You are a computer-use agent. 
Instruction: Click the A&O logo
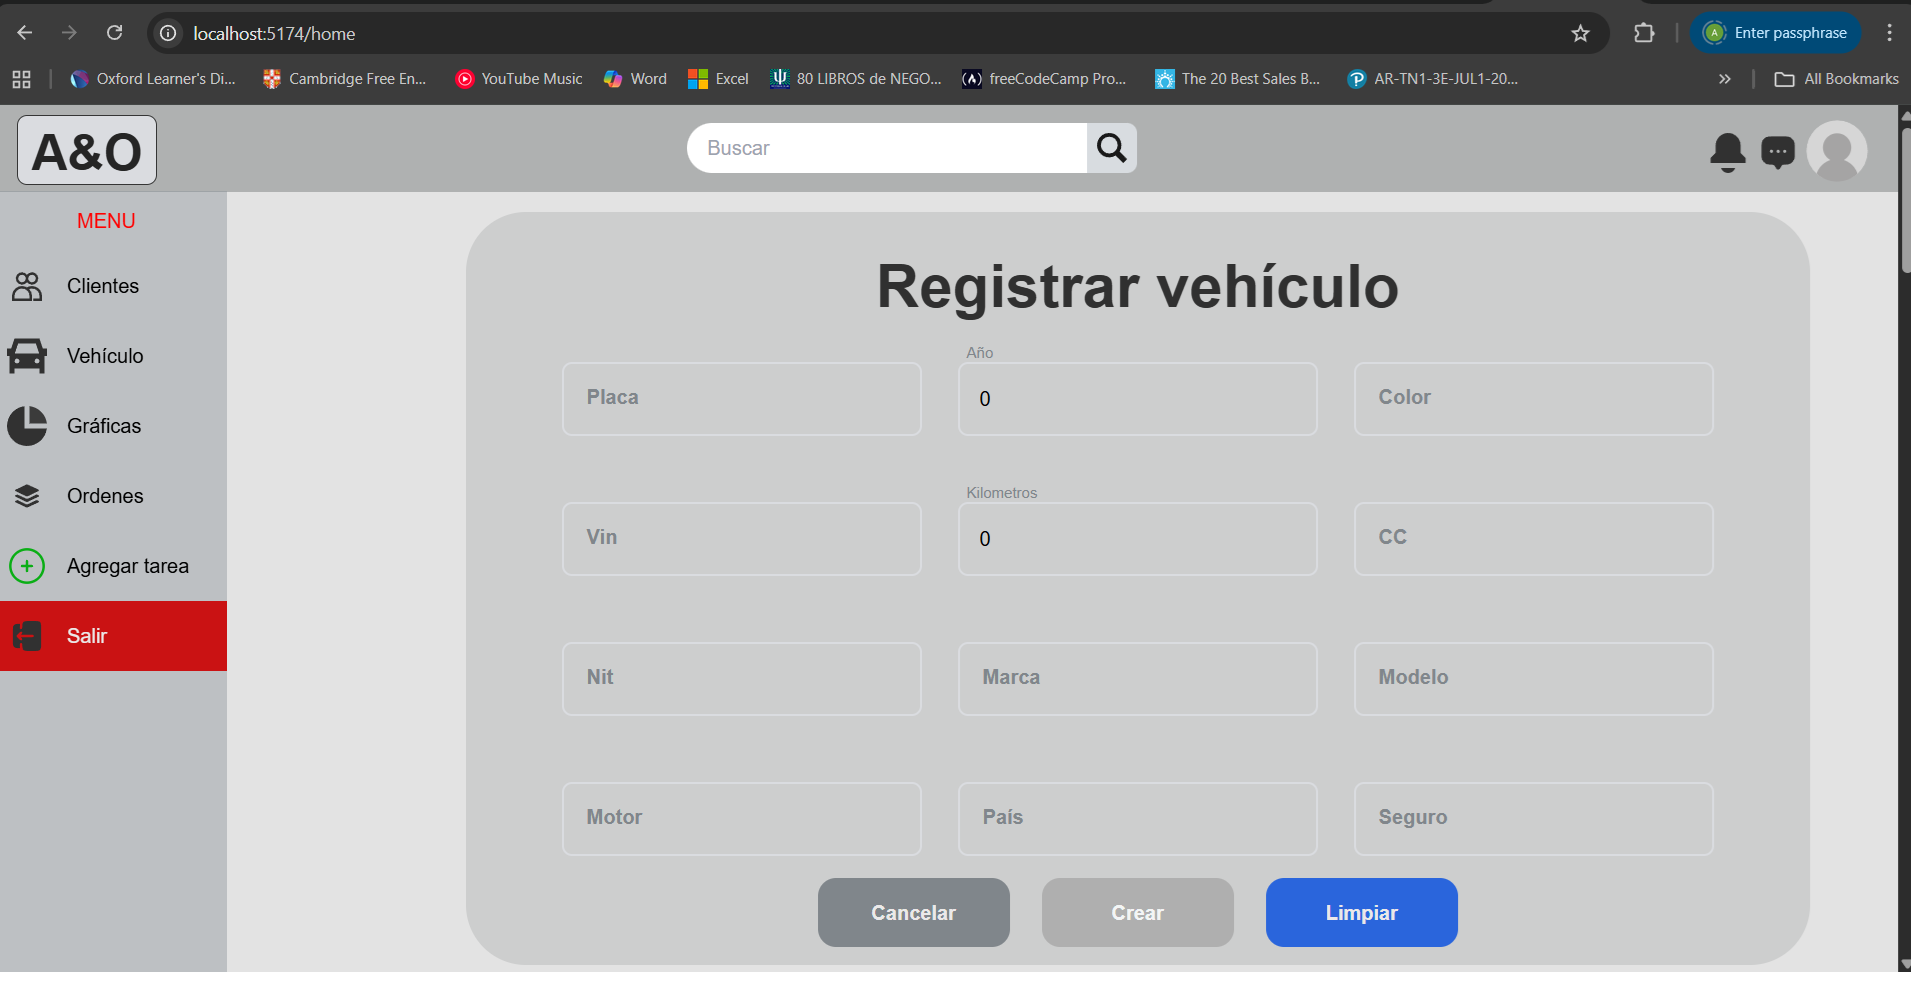tap(85, 149)
